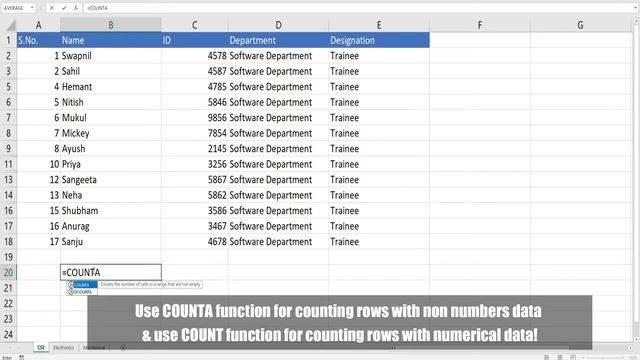
Task: Click the vertical scrollbar up arrow
Action: coord(636,21)
